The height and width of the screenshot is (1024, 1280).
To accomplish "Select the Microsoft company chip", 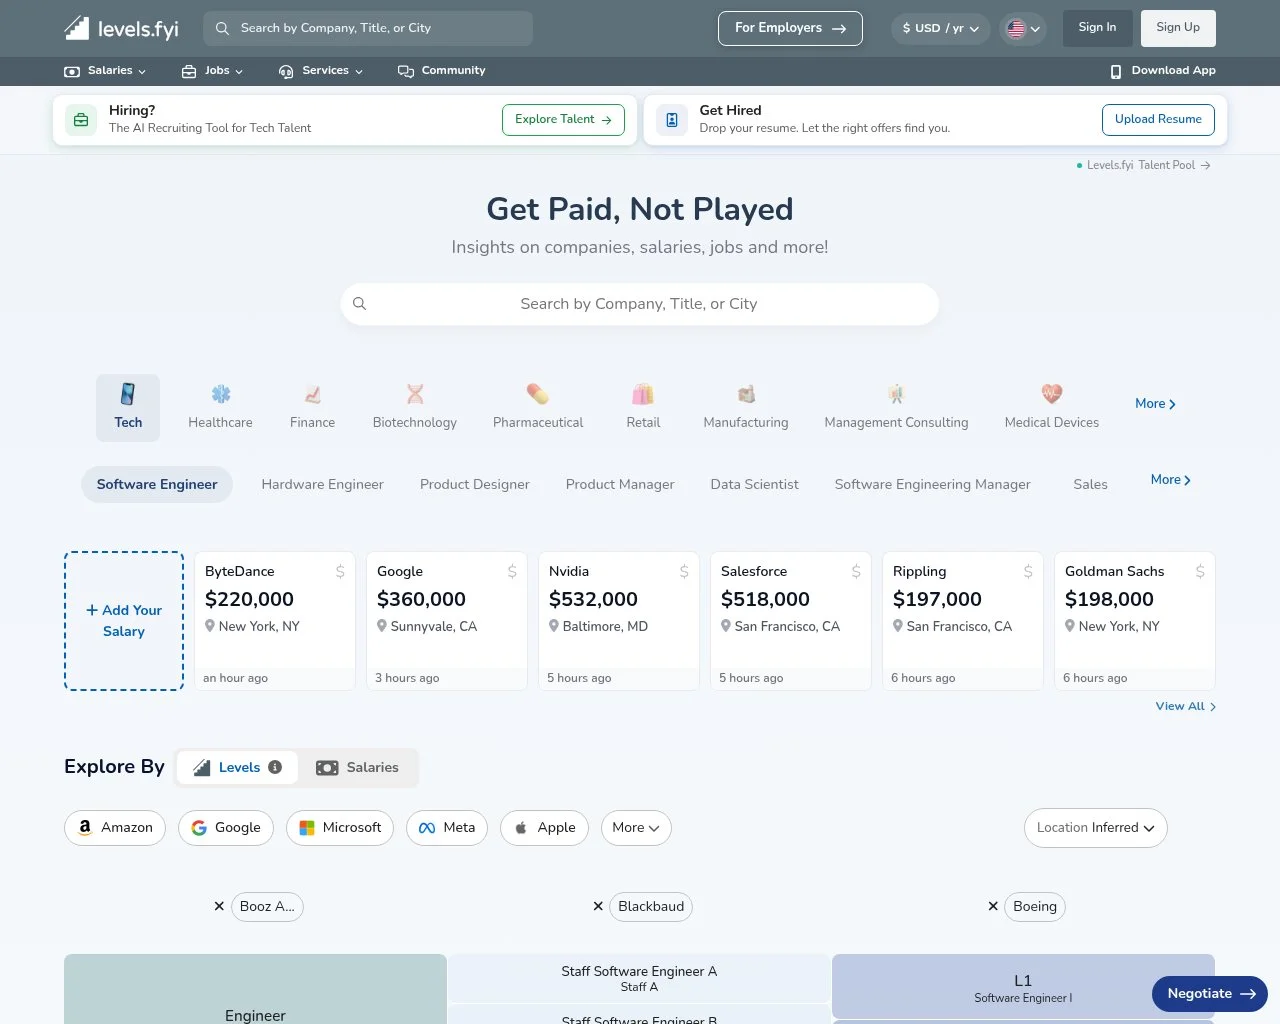I will pos(340,828).
